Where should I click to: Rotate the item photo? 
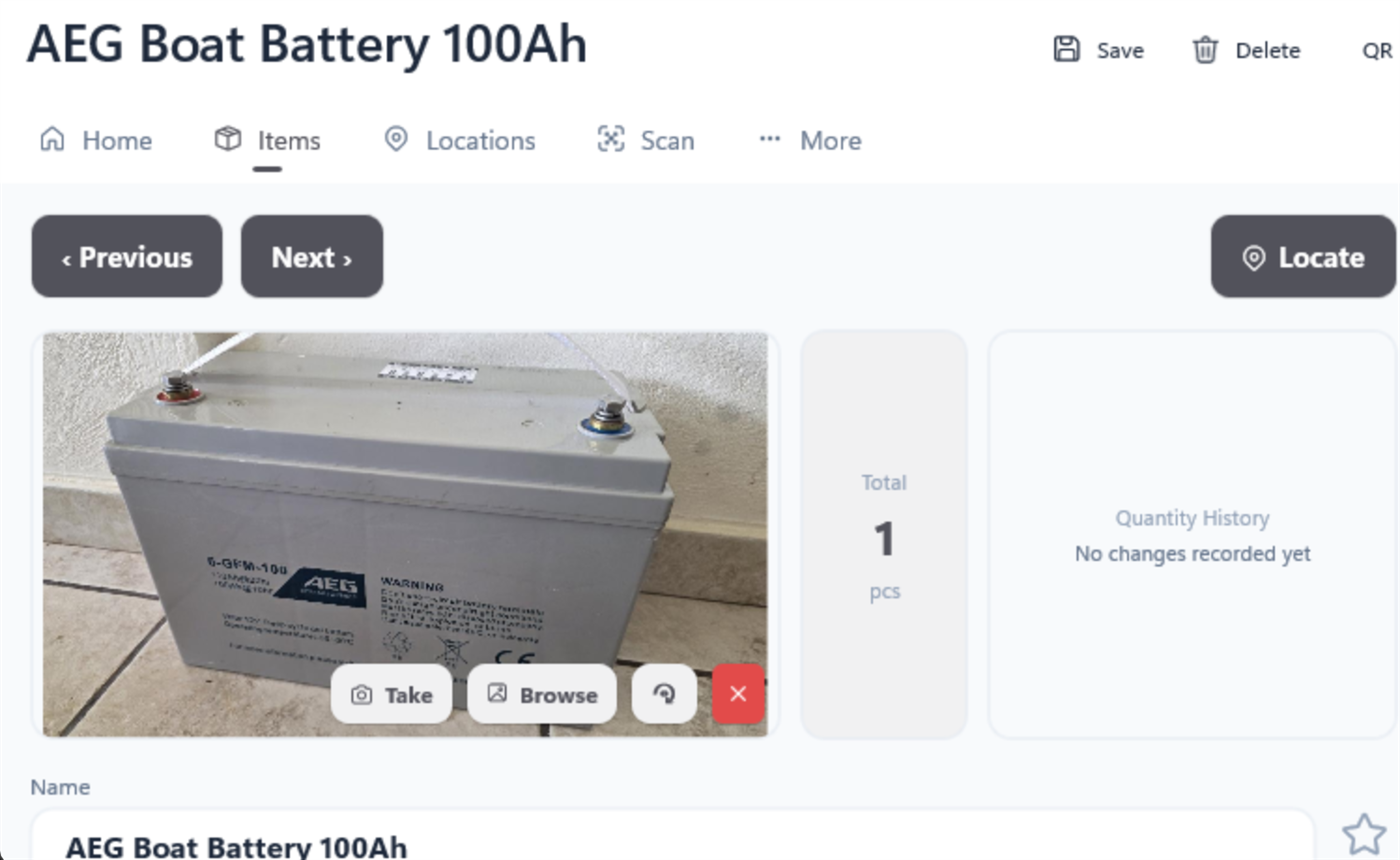click(664, 694)
